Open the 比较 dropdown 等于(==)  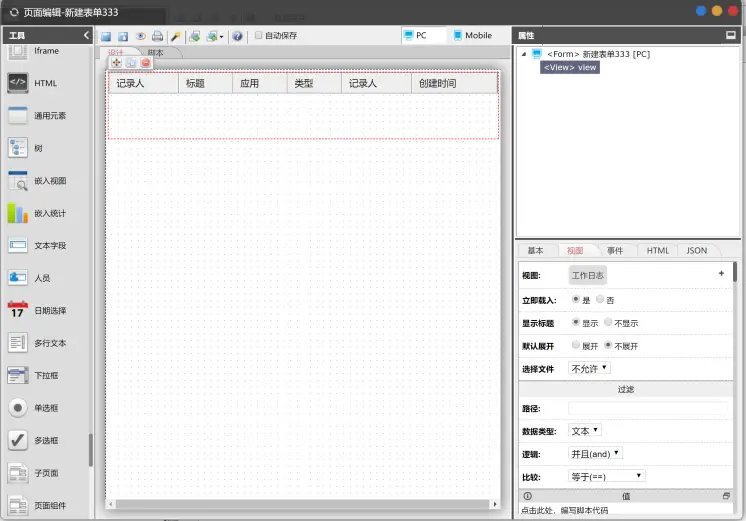pos(607,476)
